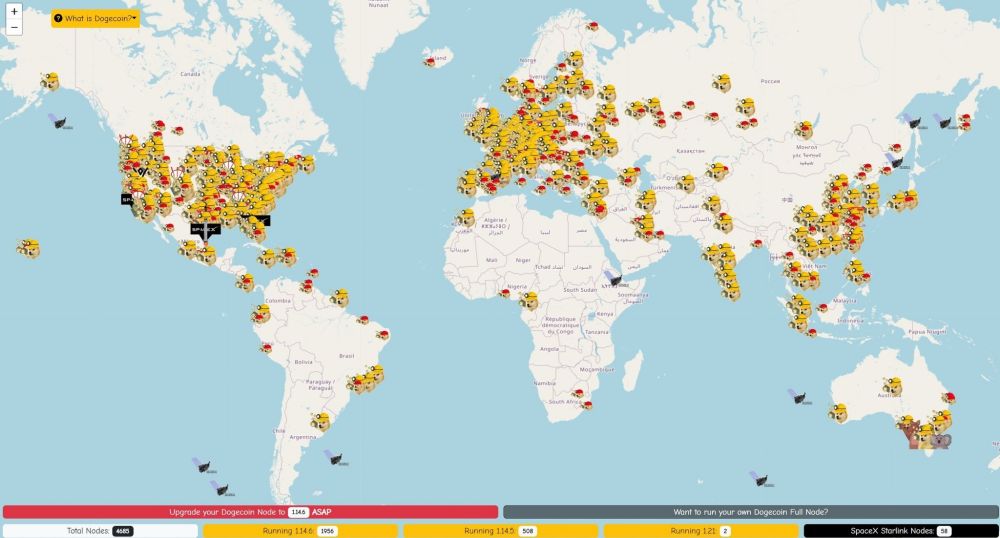
Task: Select the koala icon in southeast Australia
Action: (x=940, y=440)
